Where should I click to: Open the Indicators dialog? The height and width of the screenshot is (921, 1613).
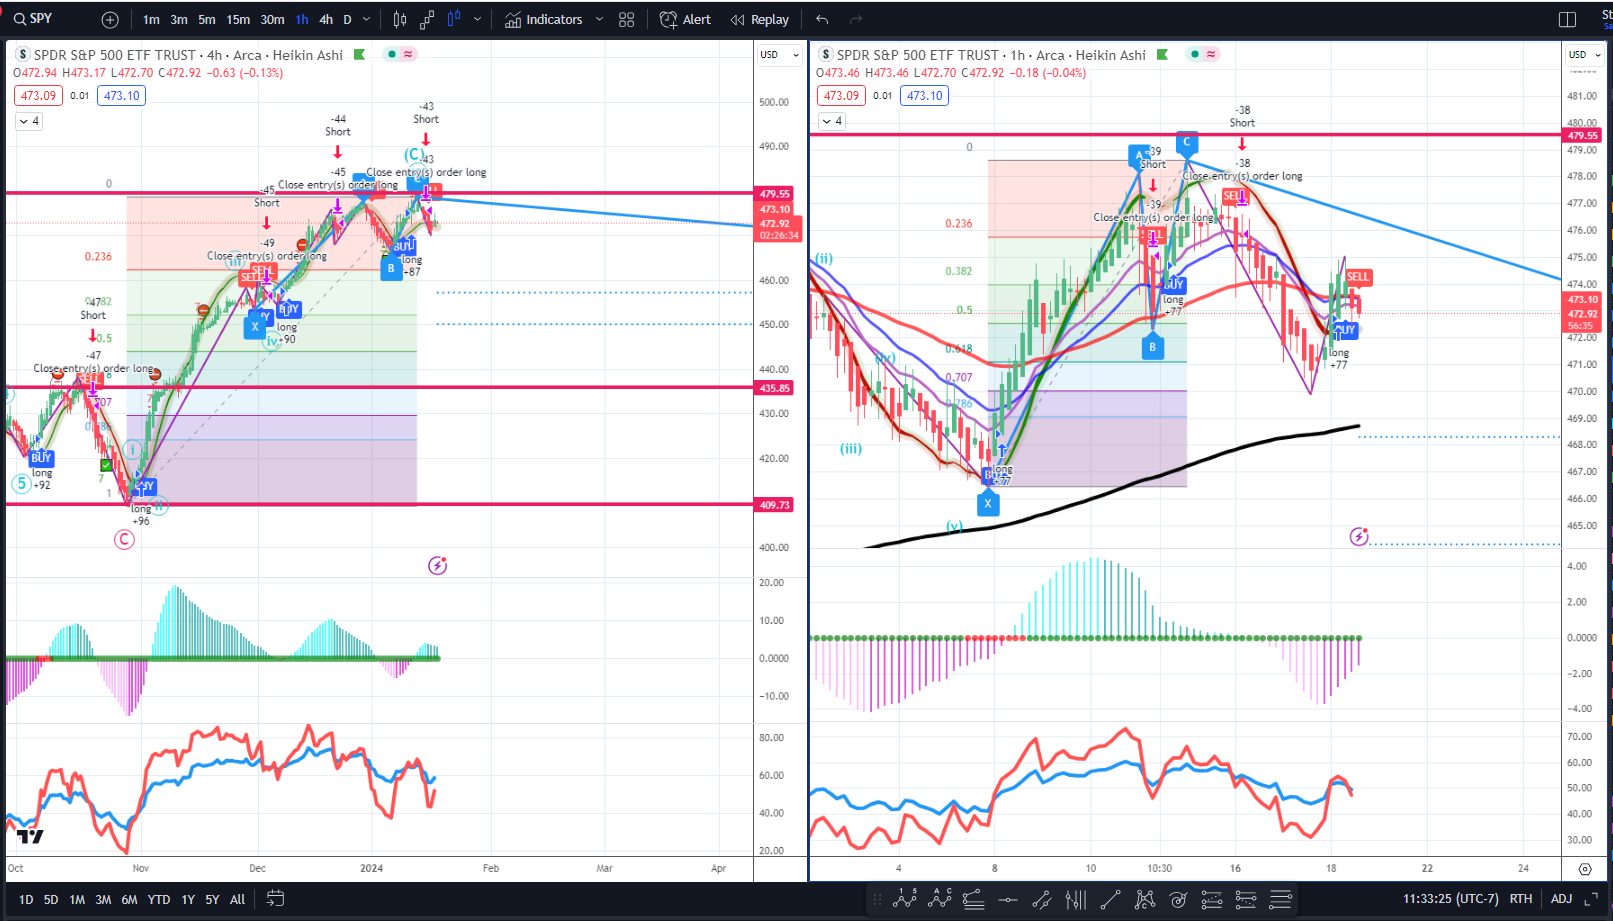[543, 20]
